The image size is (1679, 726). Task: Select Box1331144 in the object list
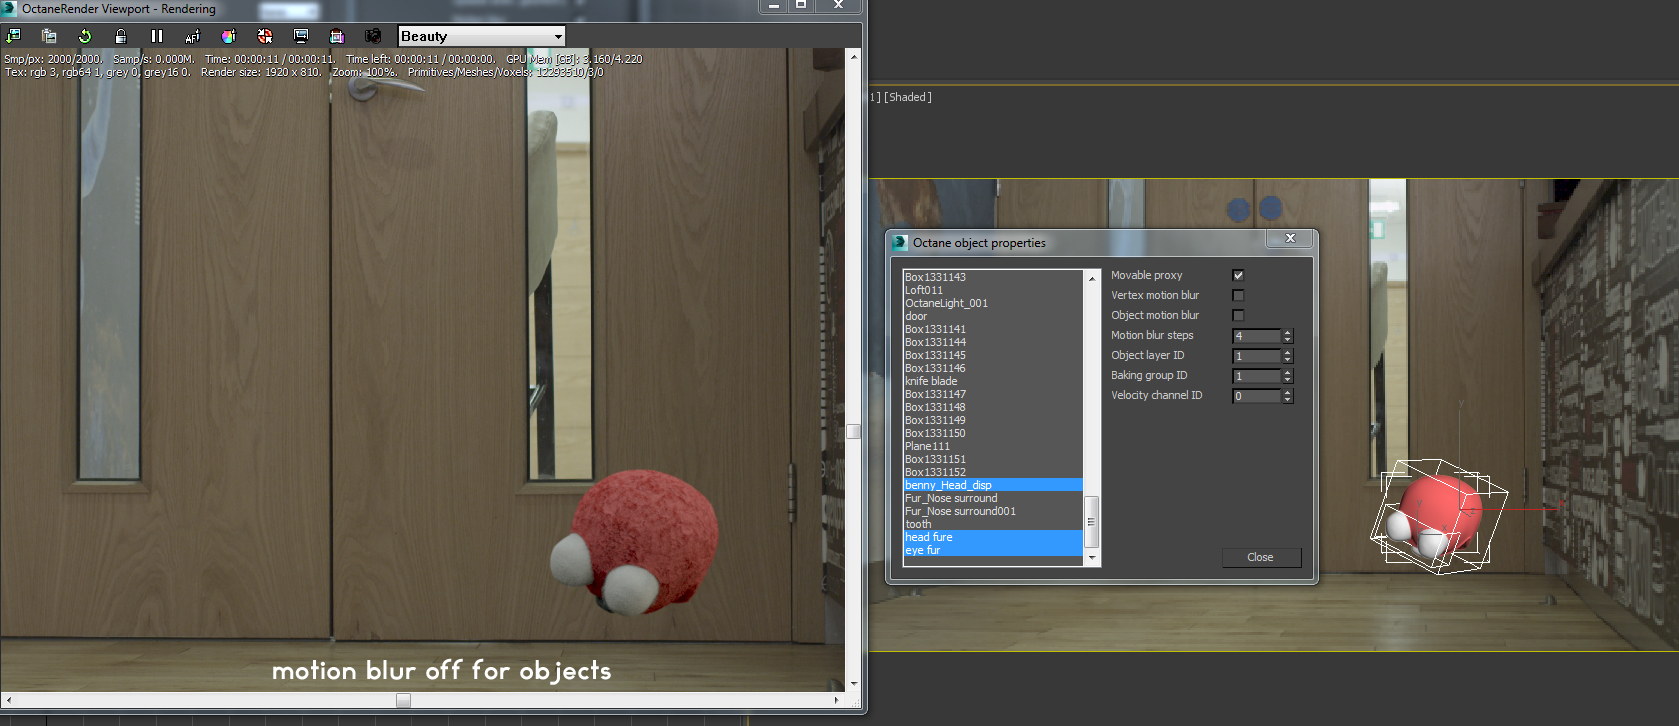(993, 342)
